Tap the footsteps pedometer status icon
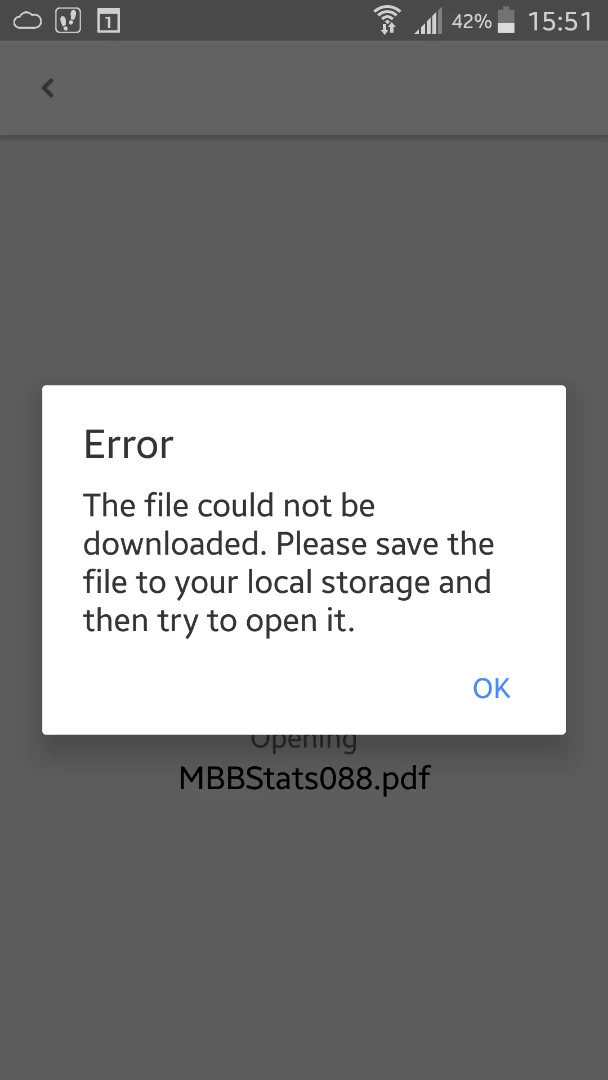The width and height of the screenshot is (608, 1080). tap(68, 21)
